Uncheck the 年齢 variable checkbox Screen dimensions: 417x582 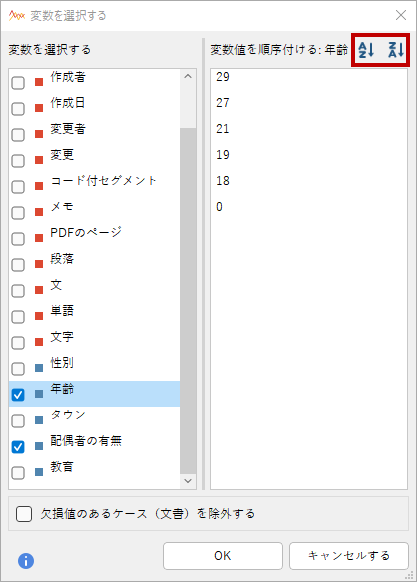click(18, 395)
